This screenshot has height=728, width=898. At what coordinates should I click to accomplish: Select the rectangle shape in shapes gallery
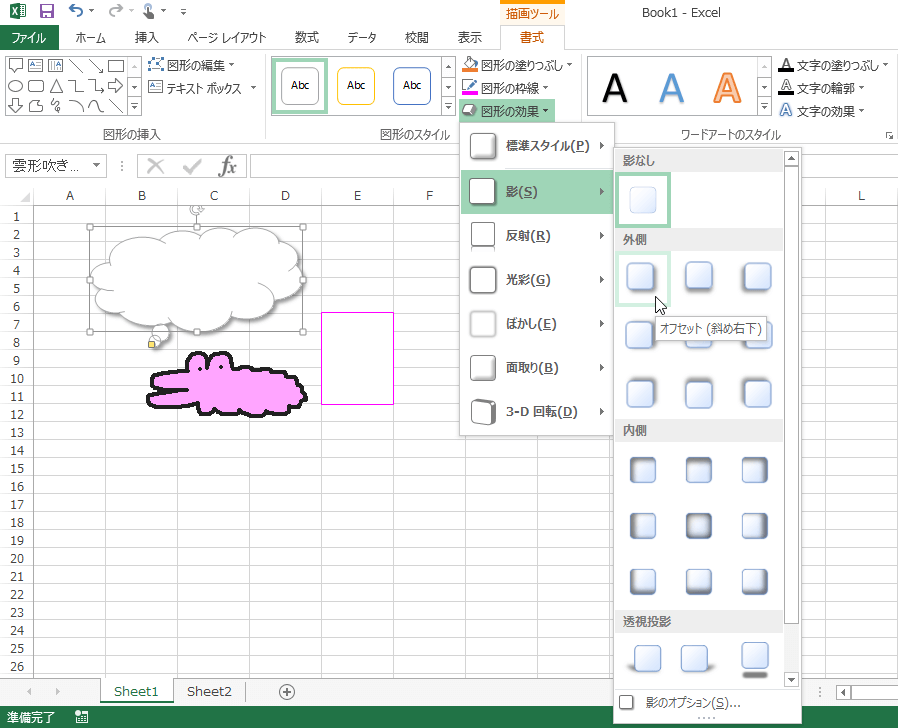[116, 65]
